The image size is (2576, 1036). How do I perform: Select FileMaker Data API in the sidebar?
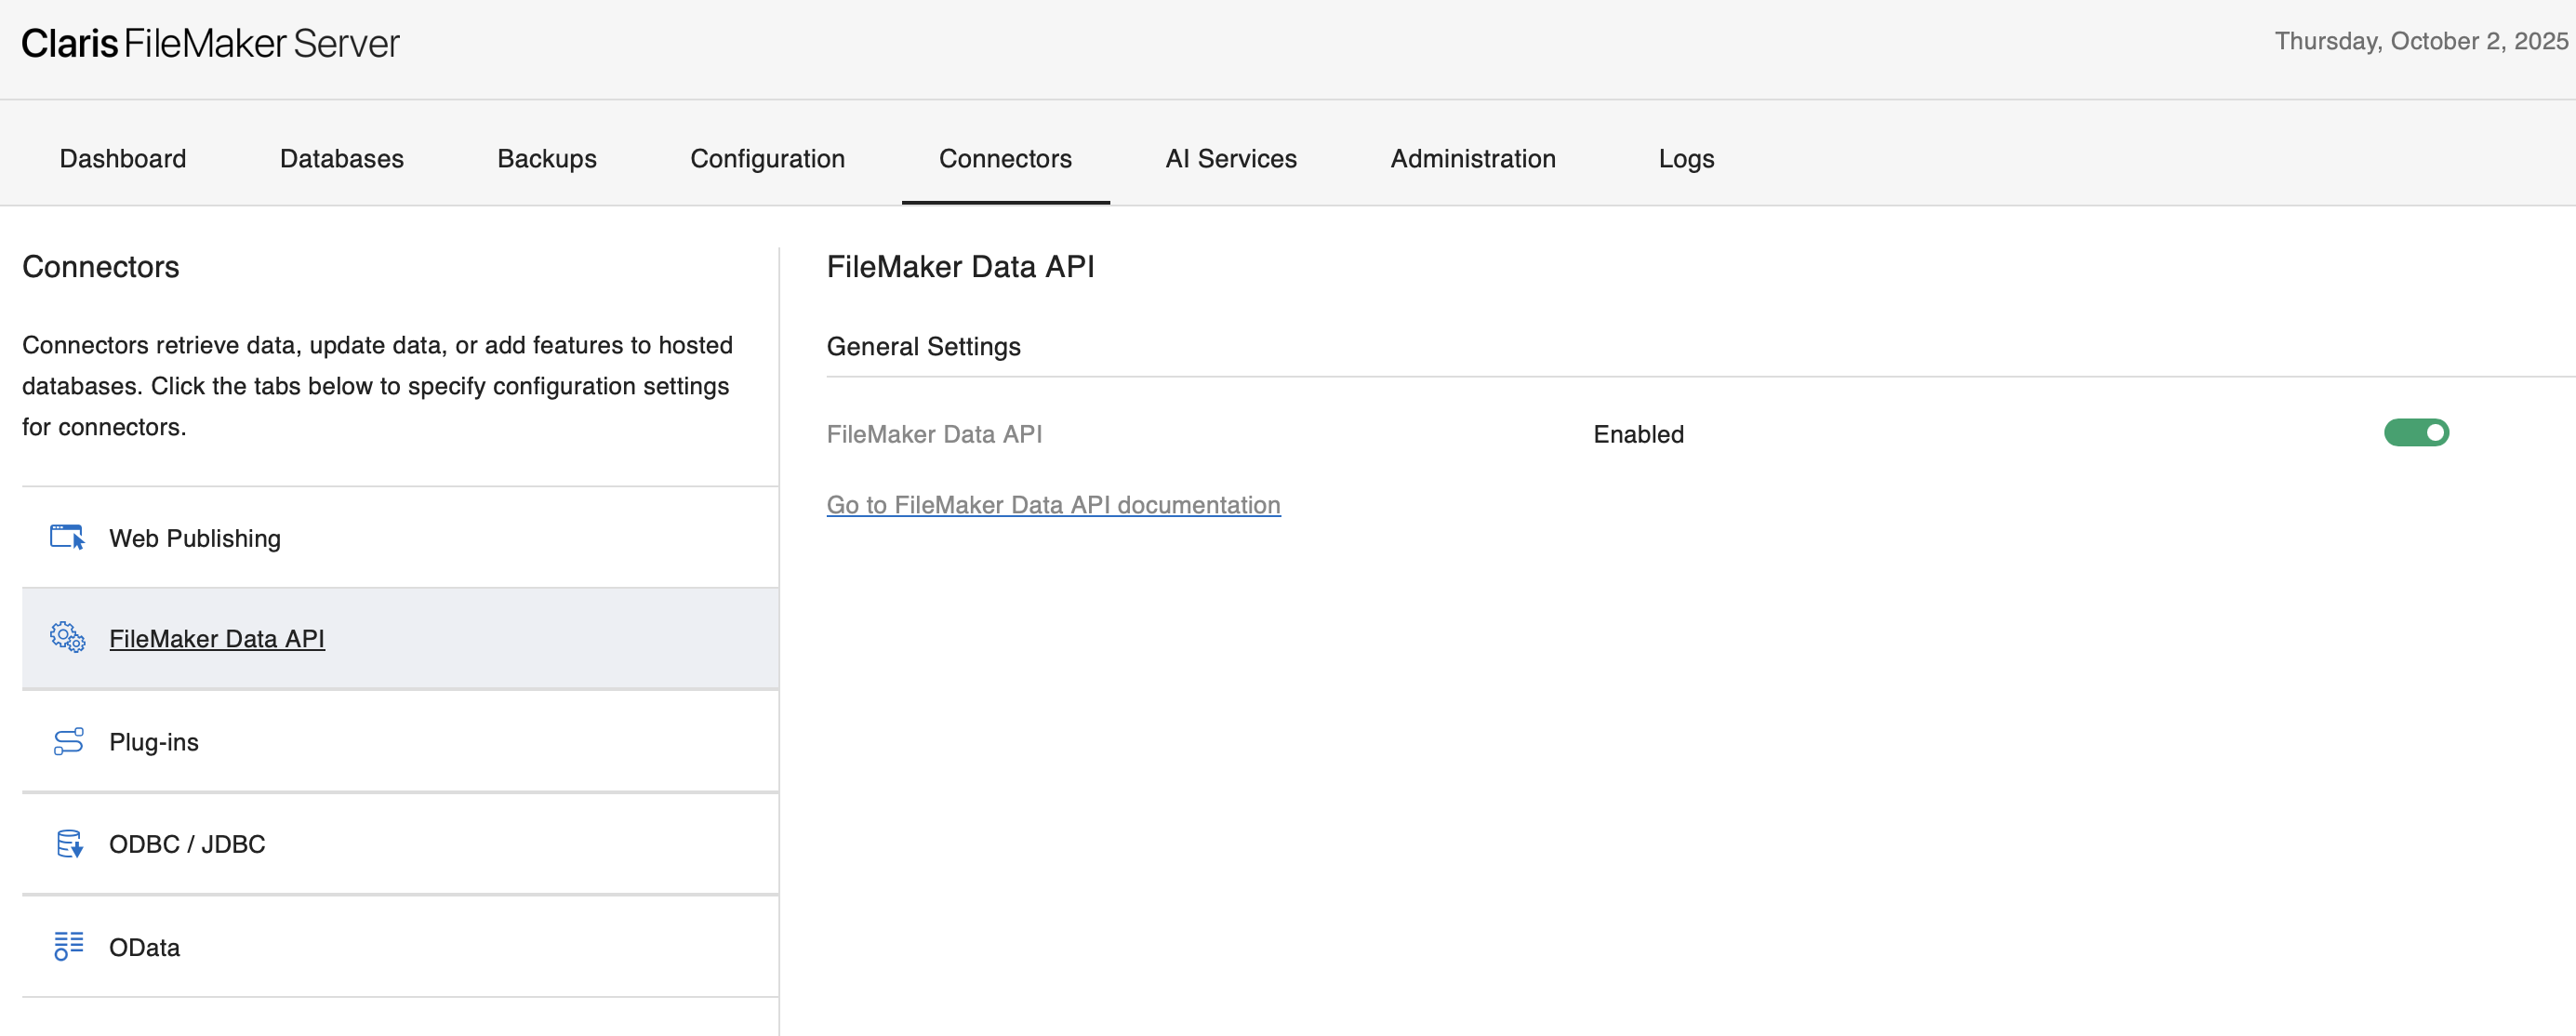[x=217, y=638]
